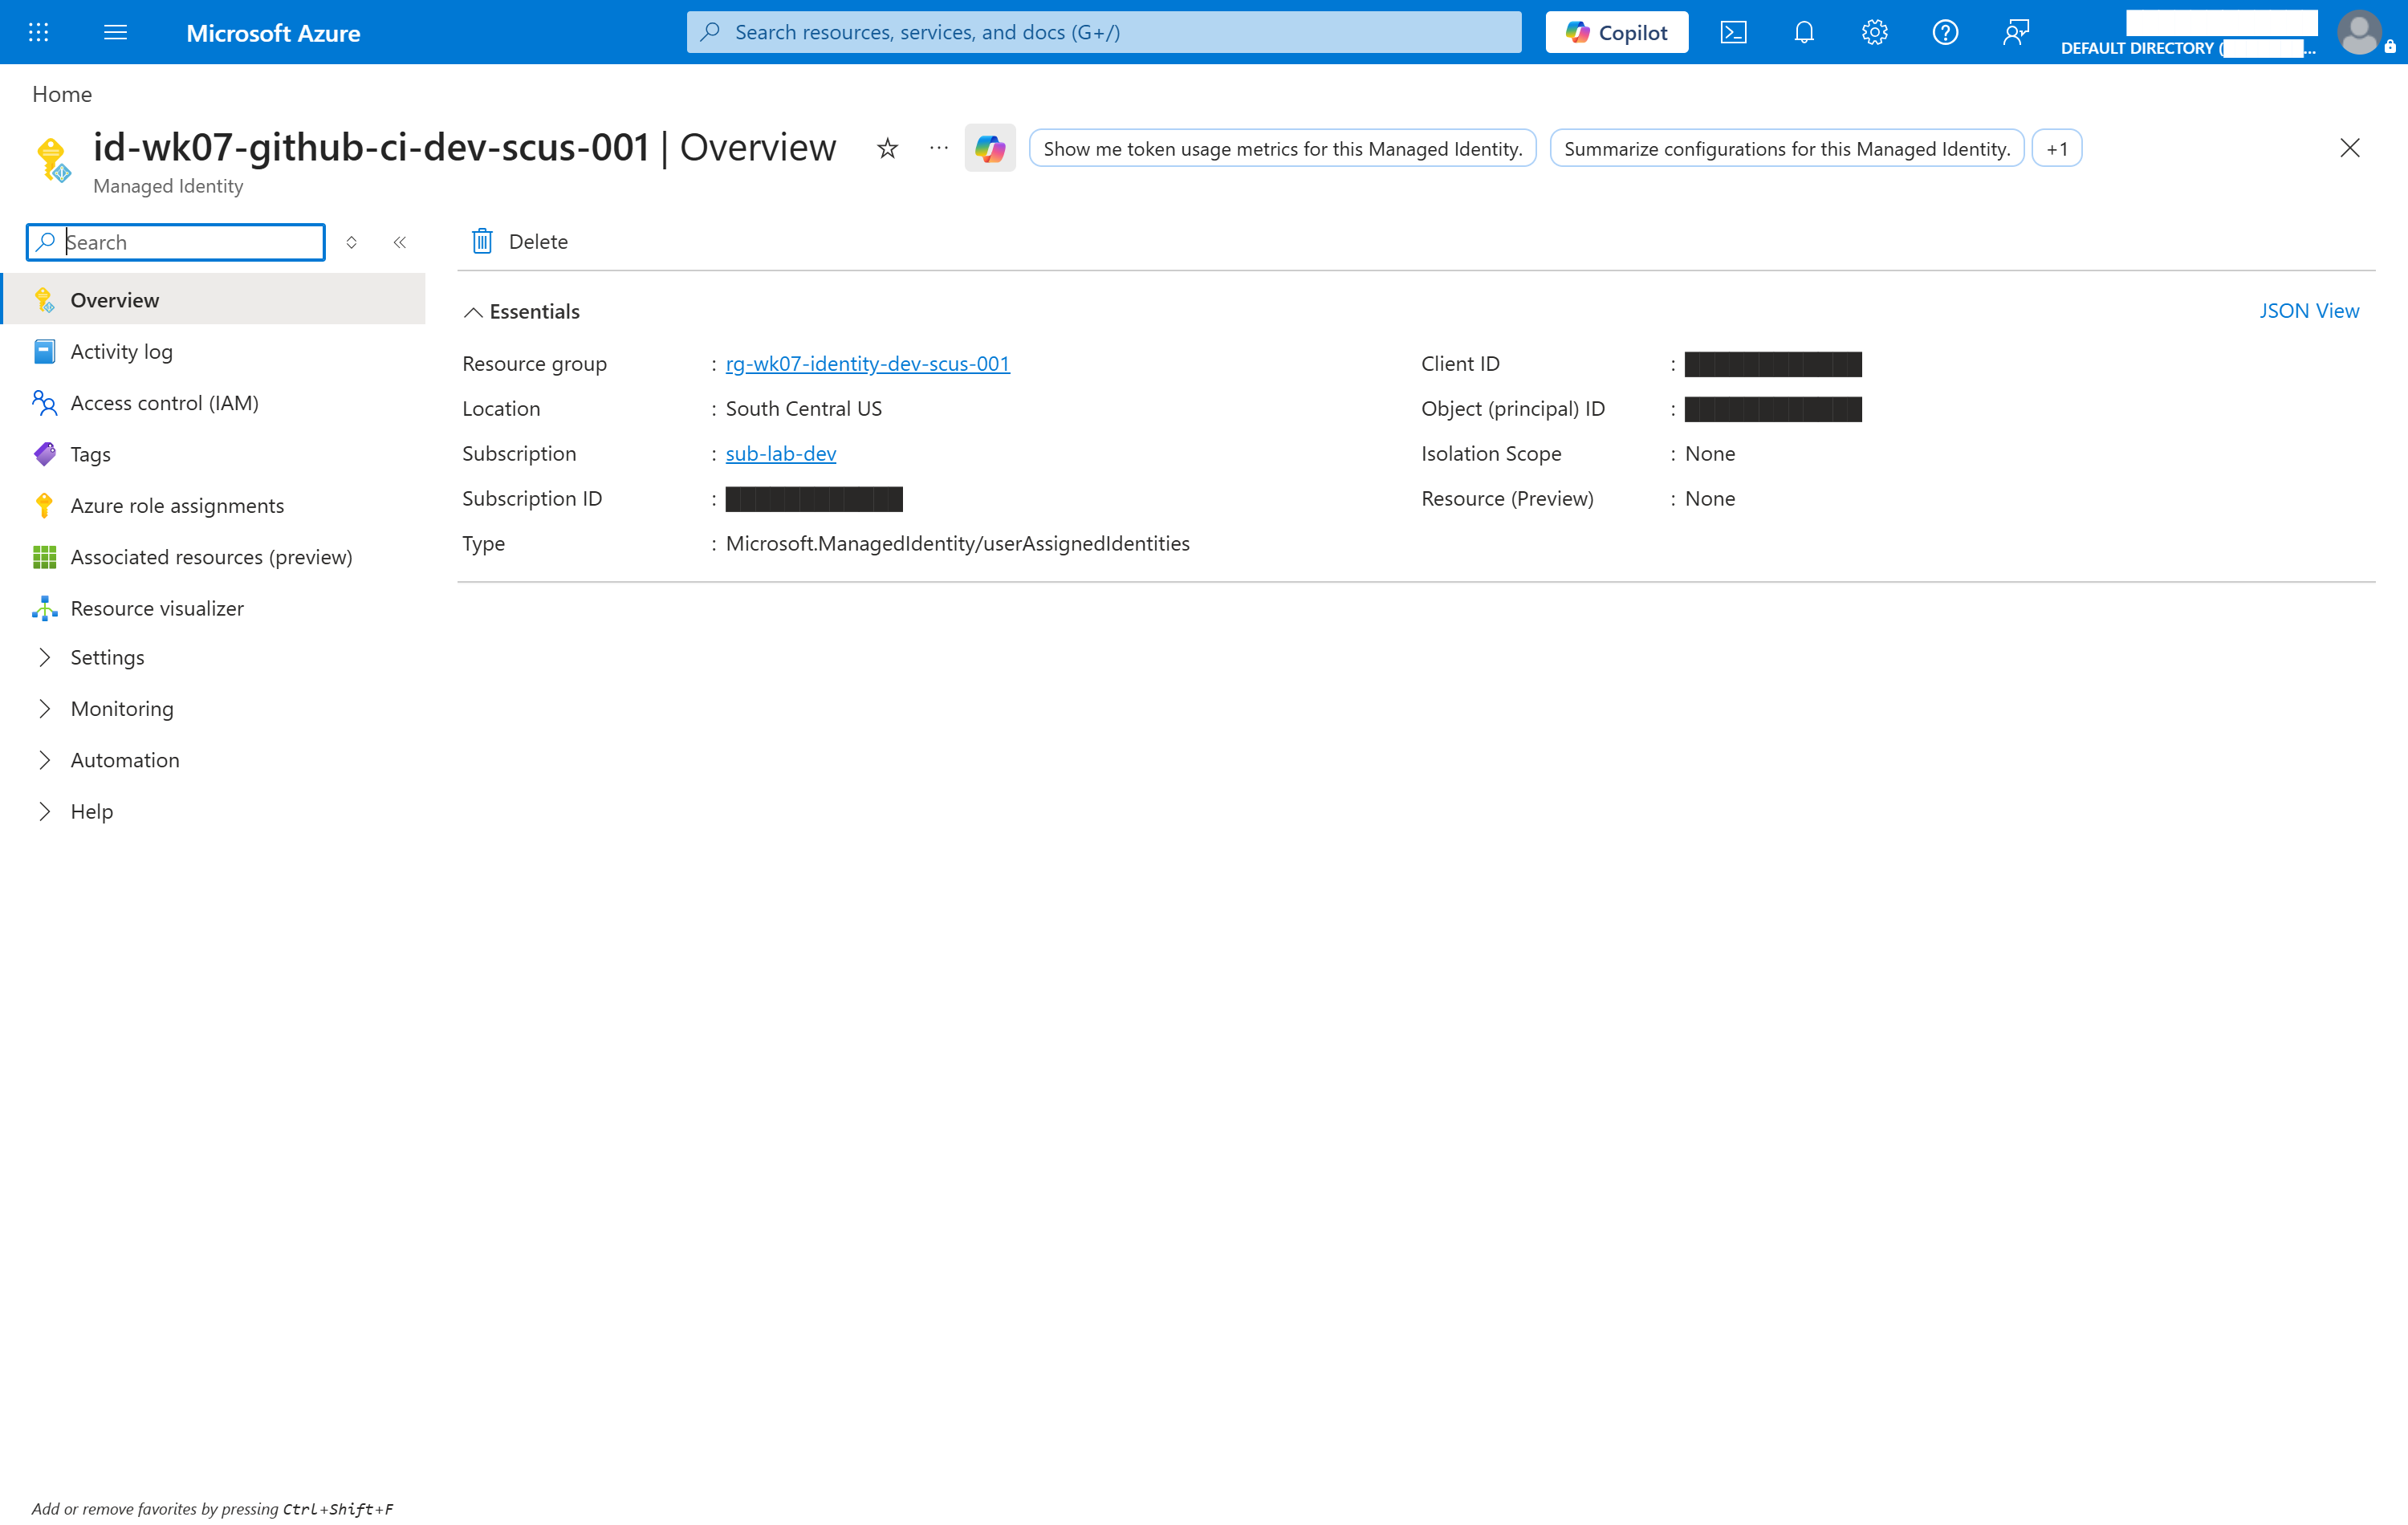The width and height of the screenshot is (2408, 1525).
Task: Click the Microsoft Azure home logo
Action: (x=273, y=33)
